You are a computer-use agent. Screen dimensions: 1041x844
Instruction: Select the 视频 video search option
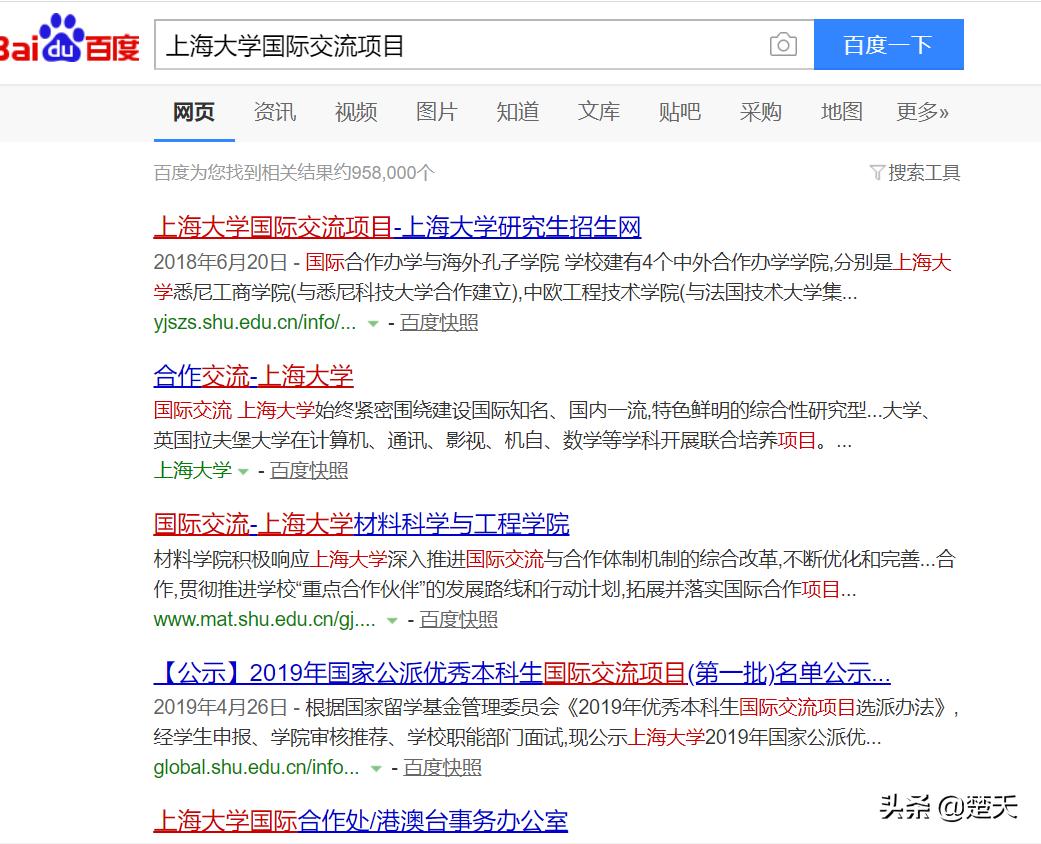tap(355, 112)
